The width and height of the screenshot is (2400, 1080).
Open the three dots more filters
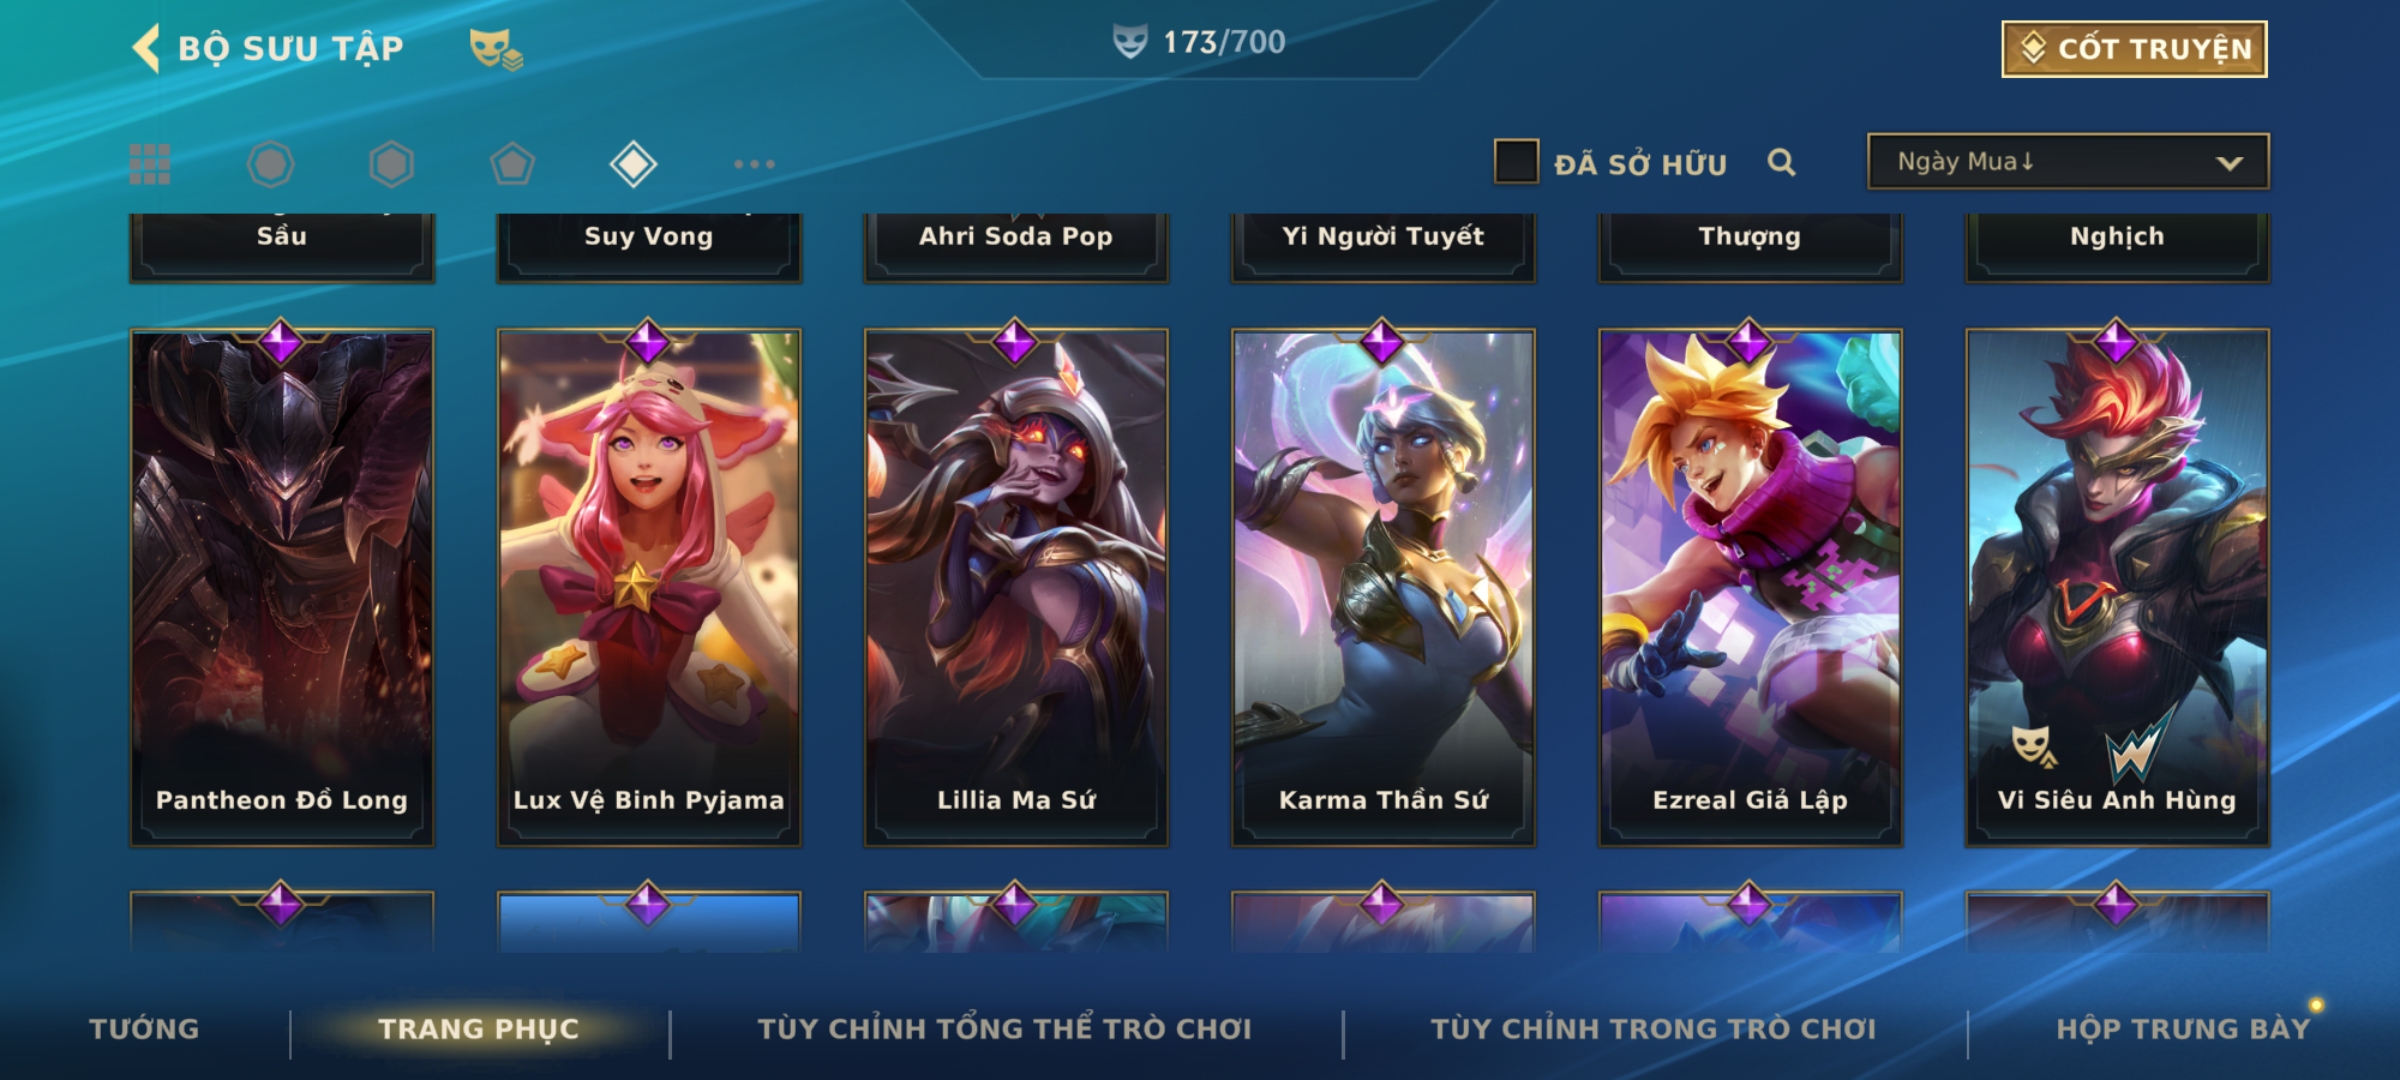pyautogui.click(x=754, y=164)
